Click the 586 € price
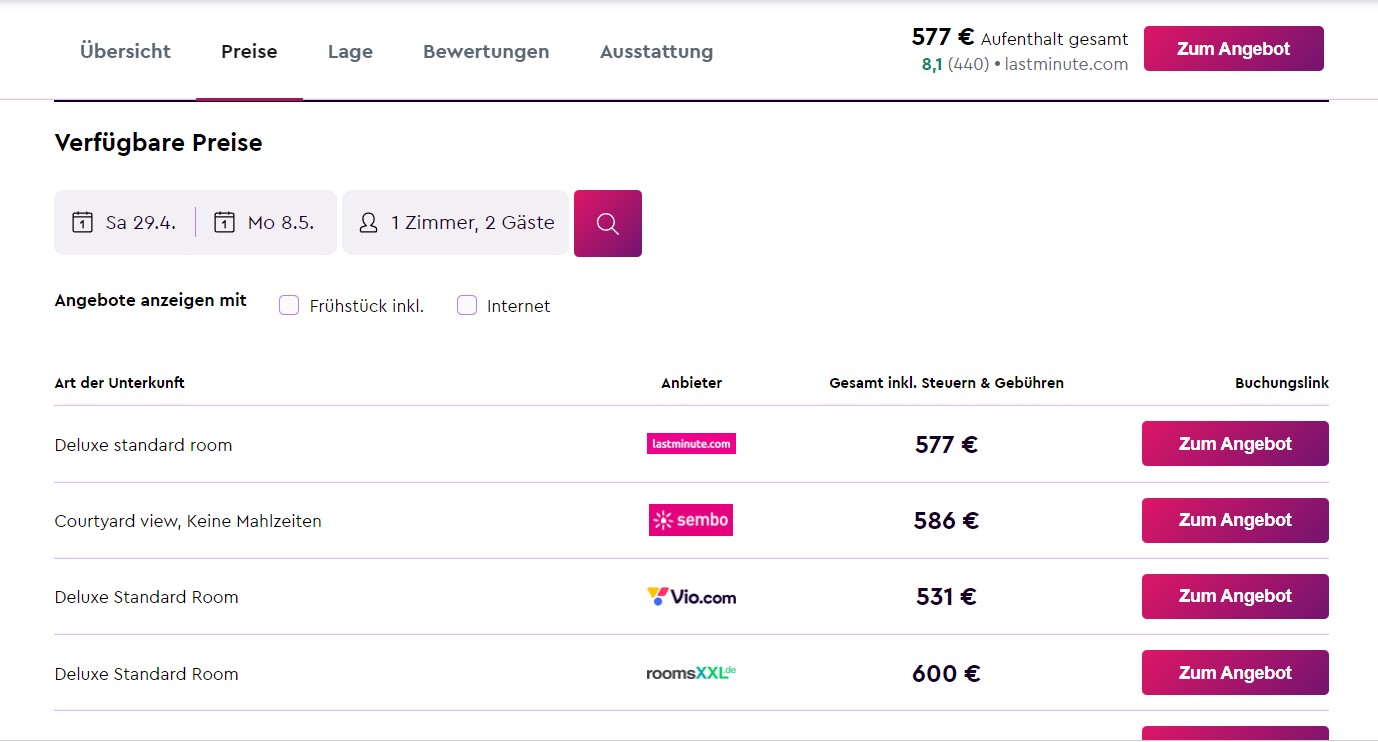This screenshot has height=742, width=1378. [x=946, y=520]
